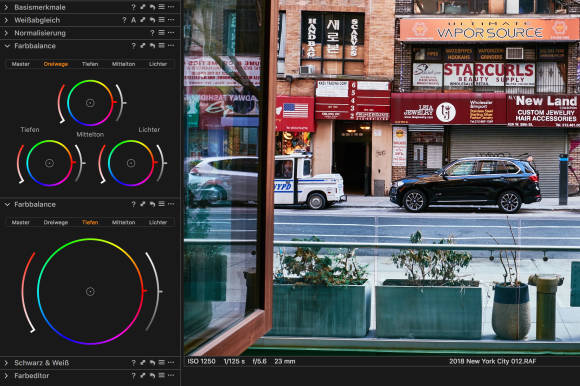Click the reset arrow icon in Farbeditor

point(152,376)
